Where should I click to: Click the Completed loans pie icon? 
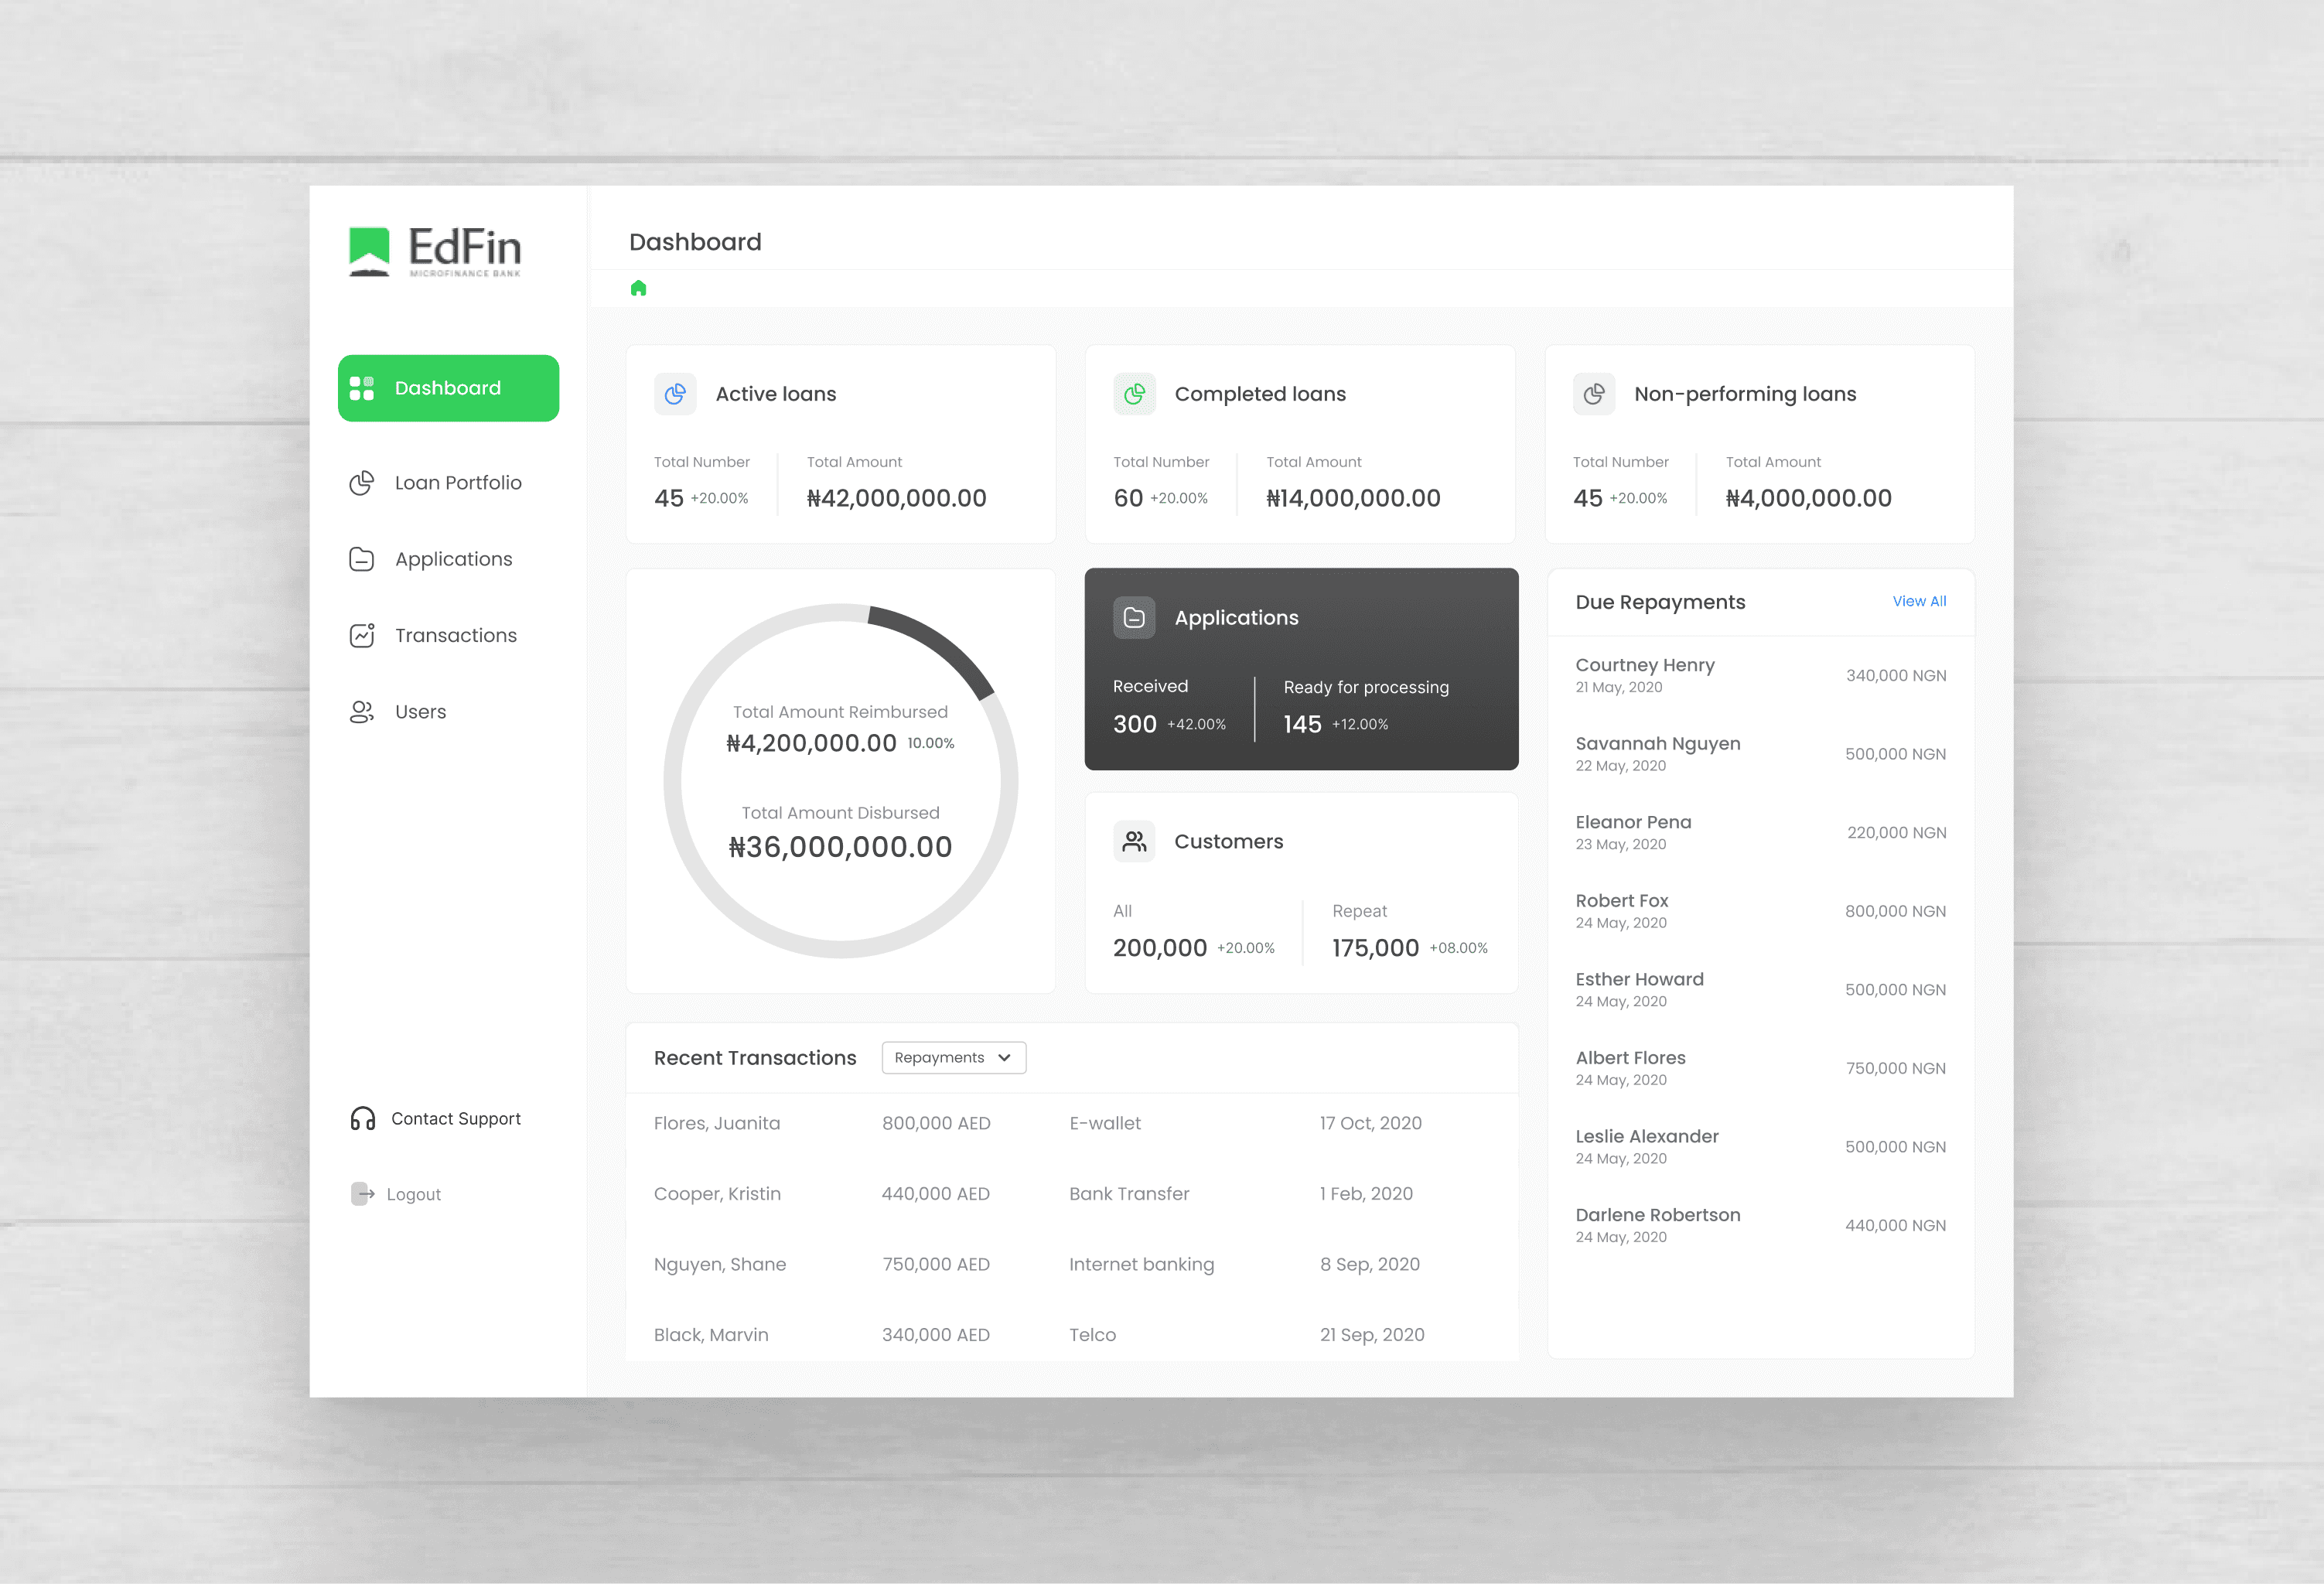(x=1134, y=394)
